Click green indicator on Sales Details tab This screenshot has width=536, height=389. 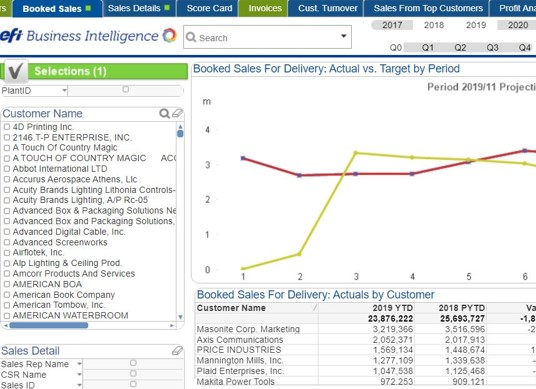(167, 8)
